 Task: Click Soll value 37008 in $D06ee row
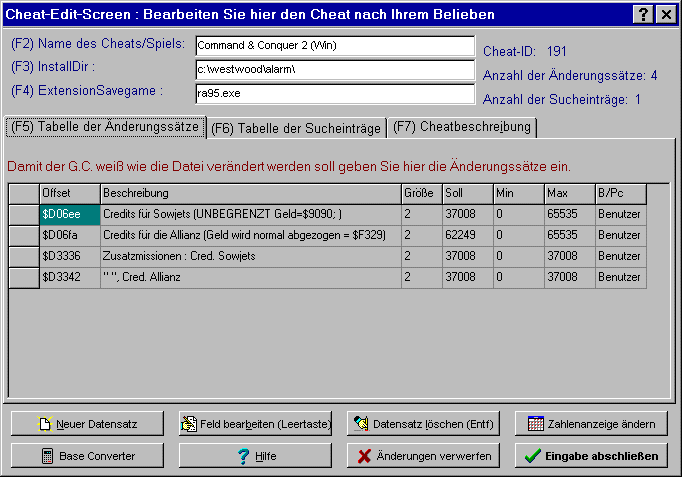point(468,214)
